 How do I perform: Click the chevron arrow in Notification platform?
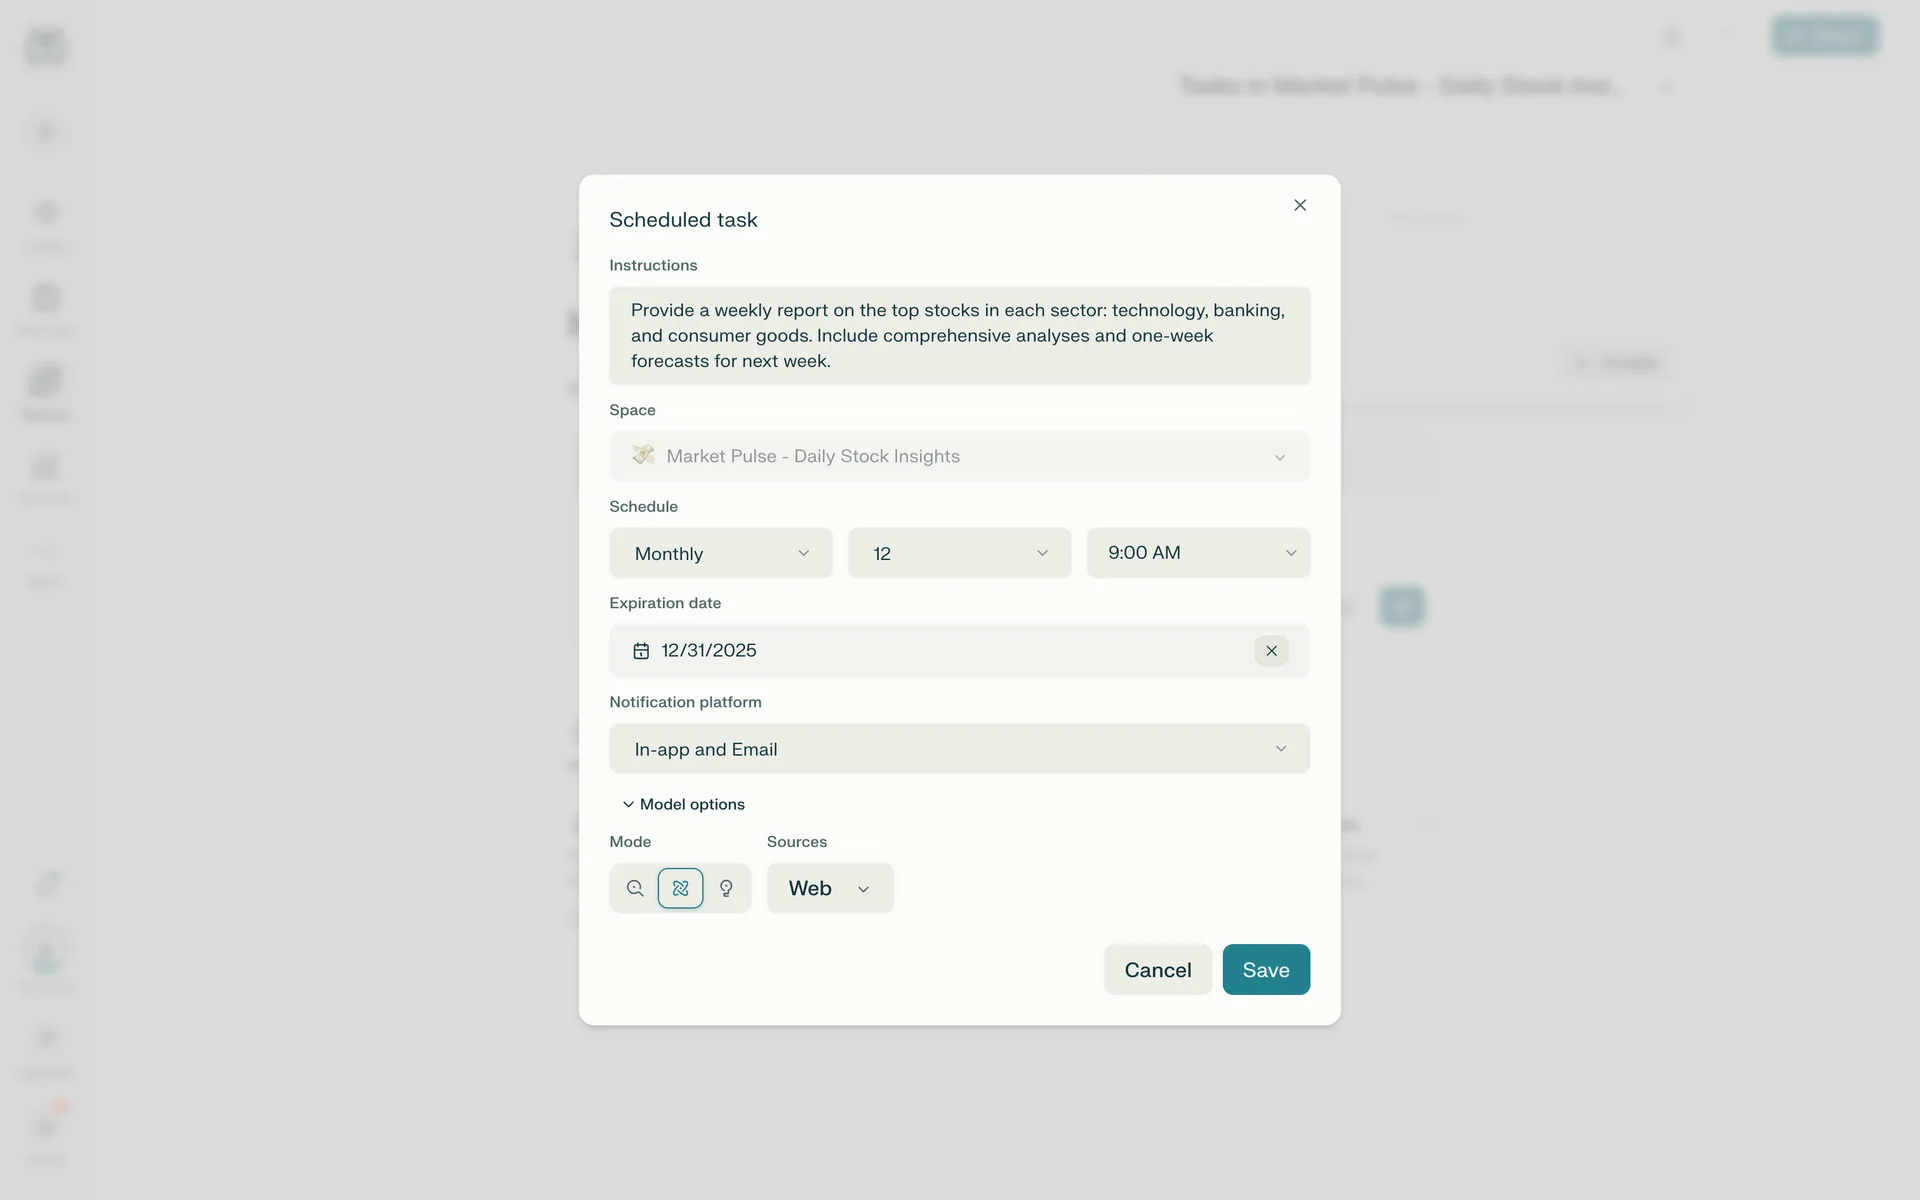coord(1281,749)
